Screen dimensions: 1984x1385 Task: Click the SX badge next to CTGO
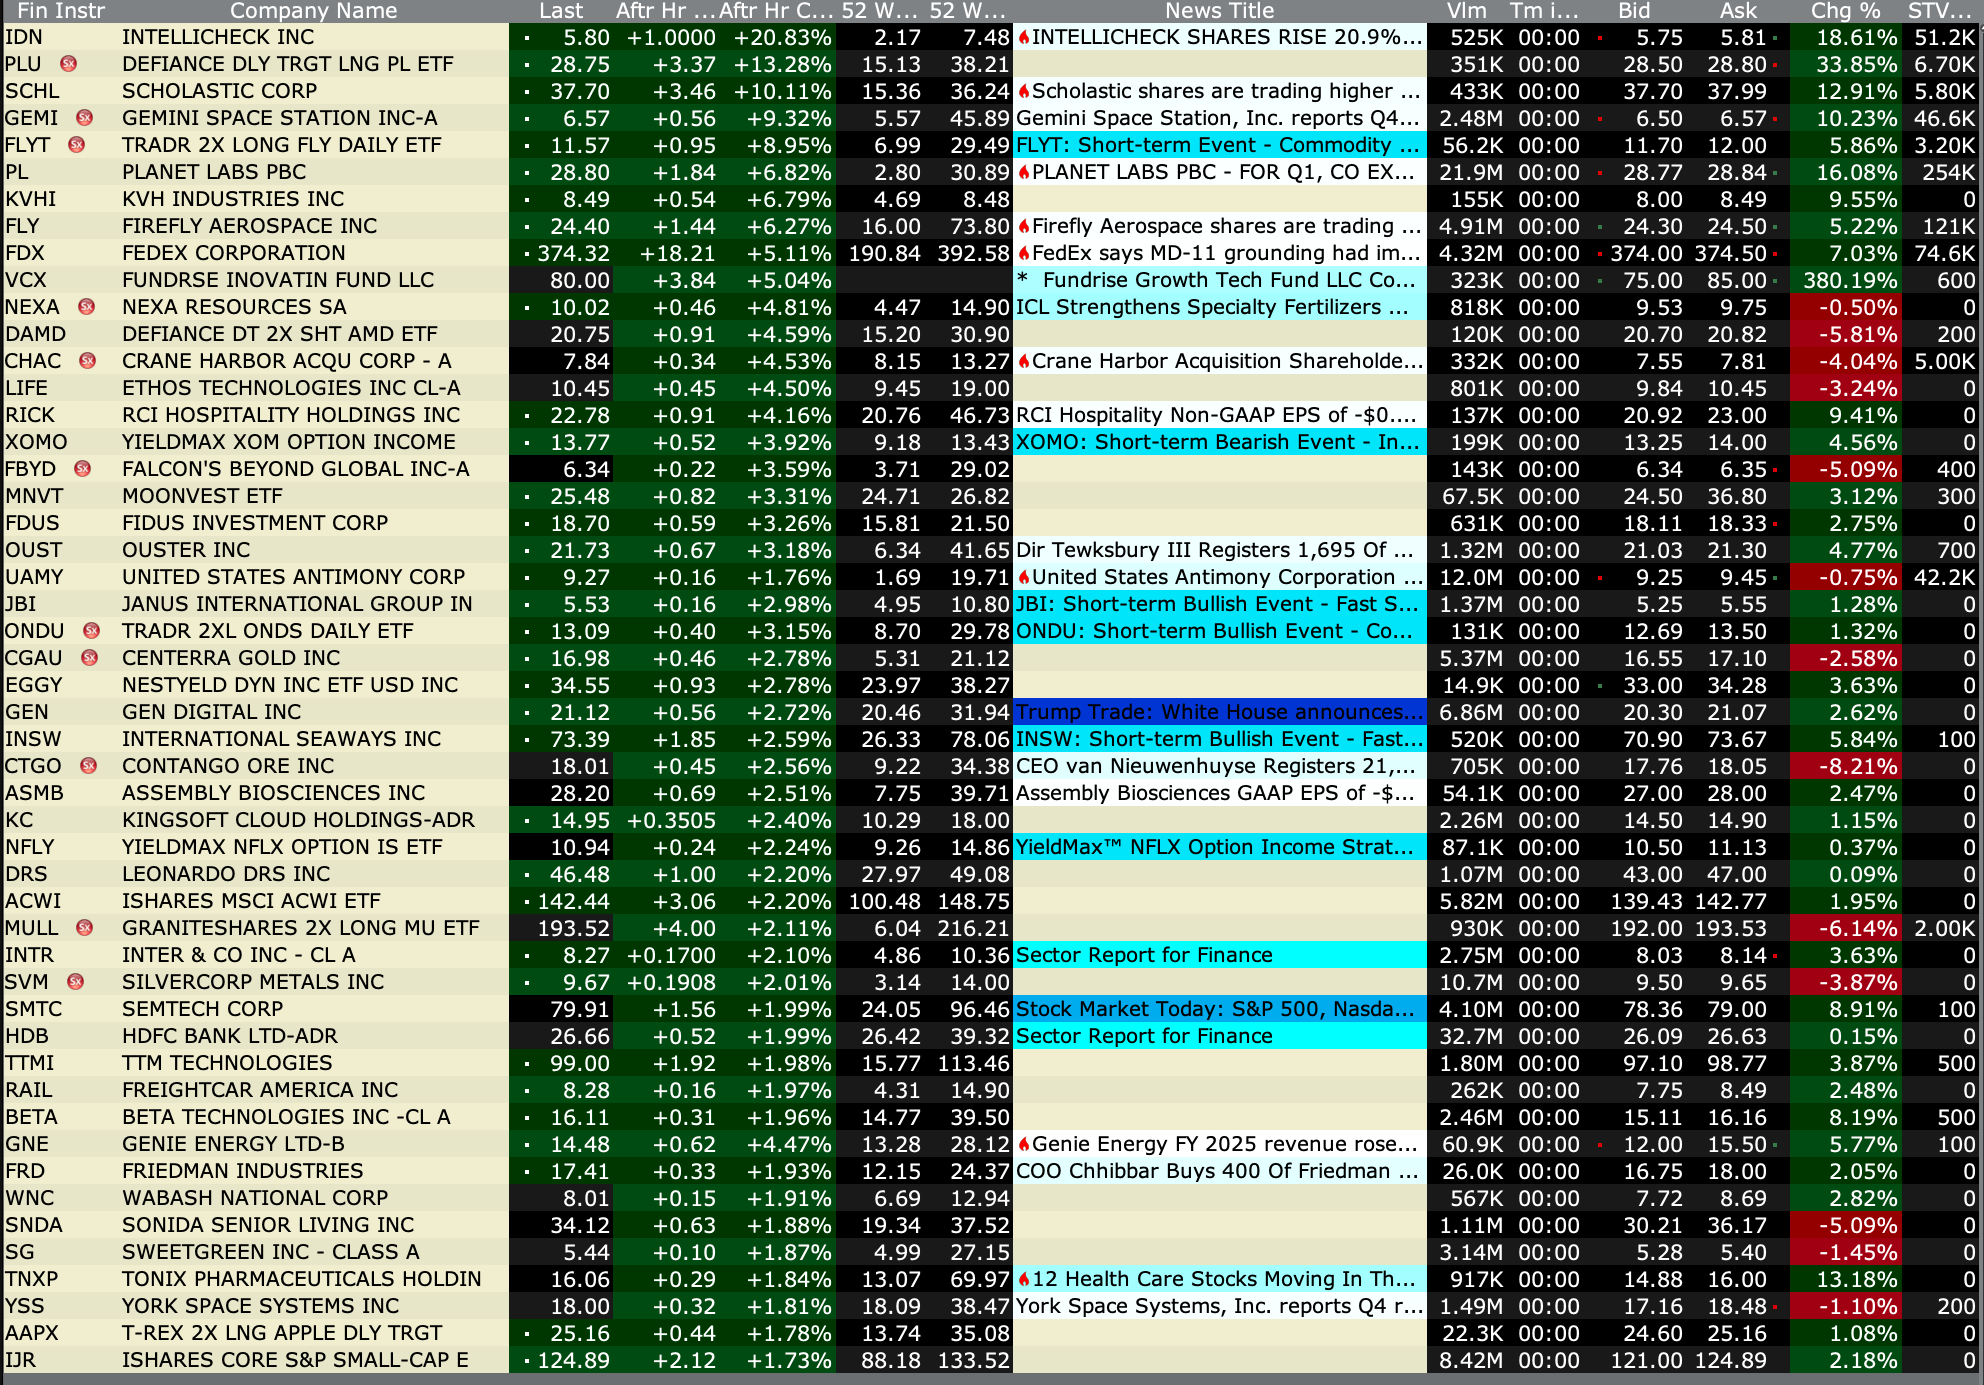[88, 766]
